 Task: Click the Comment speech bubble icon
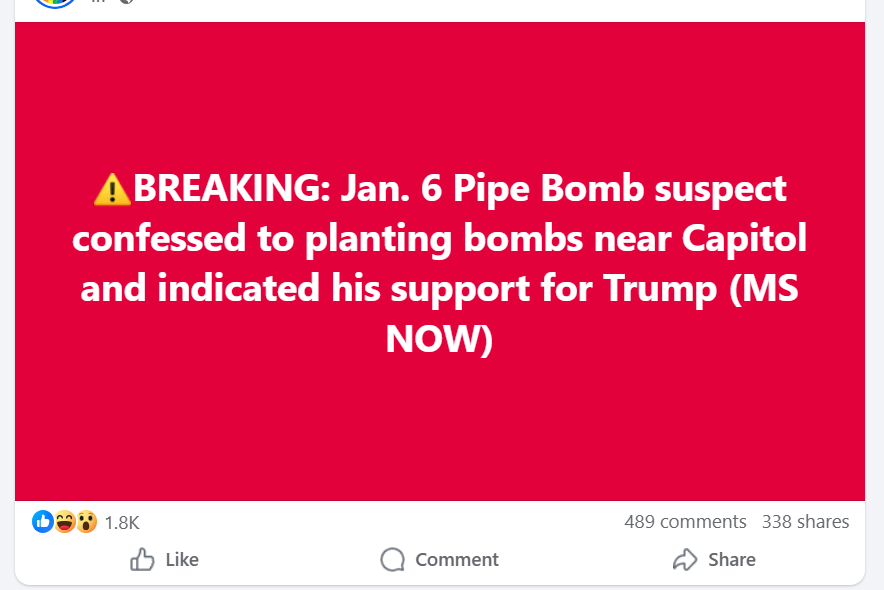pos(393,559)
